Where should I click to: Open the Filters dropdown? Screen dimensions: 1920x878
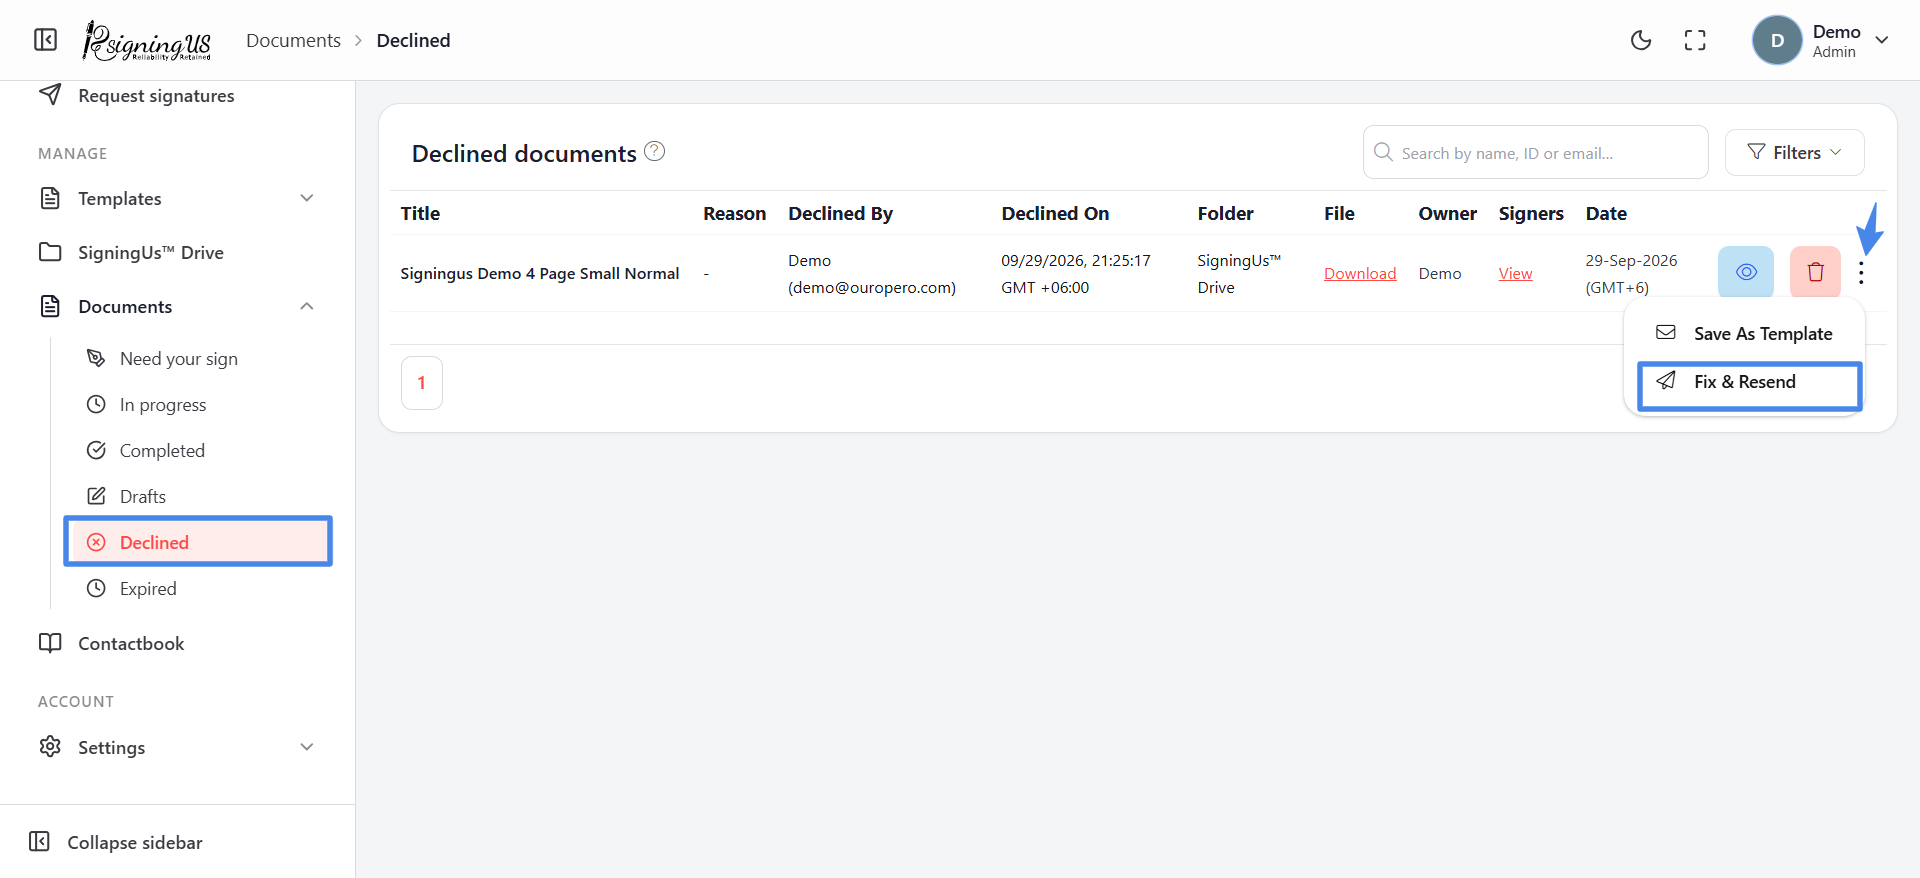[1794, 152]
